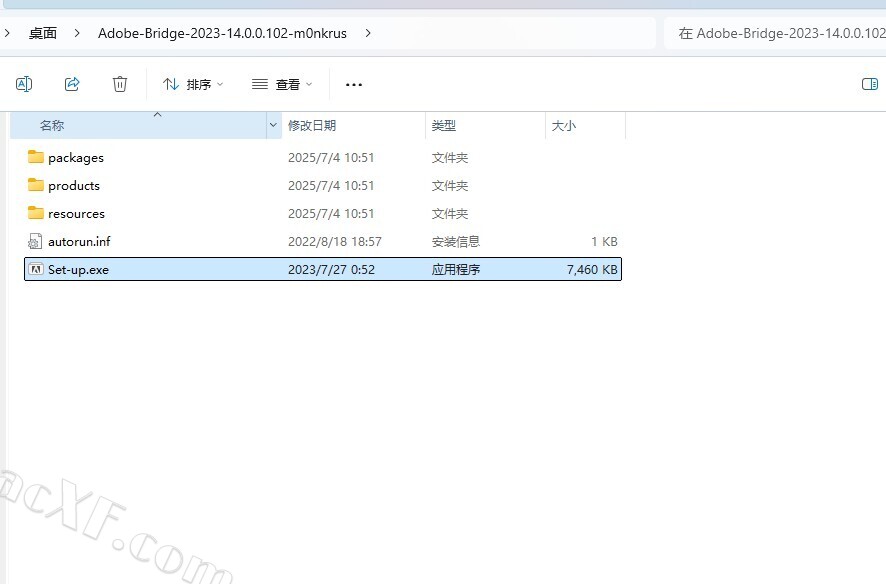Open the 查看 view dropdown
The width and height of the screenshot is (886, 584).
click(281, 84)
